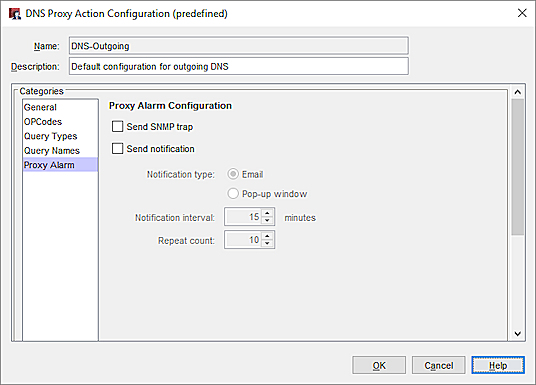Confirm with the OK button
This screenshot has width=536, height=385.
(x=379, y=366)
